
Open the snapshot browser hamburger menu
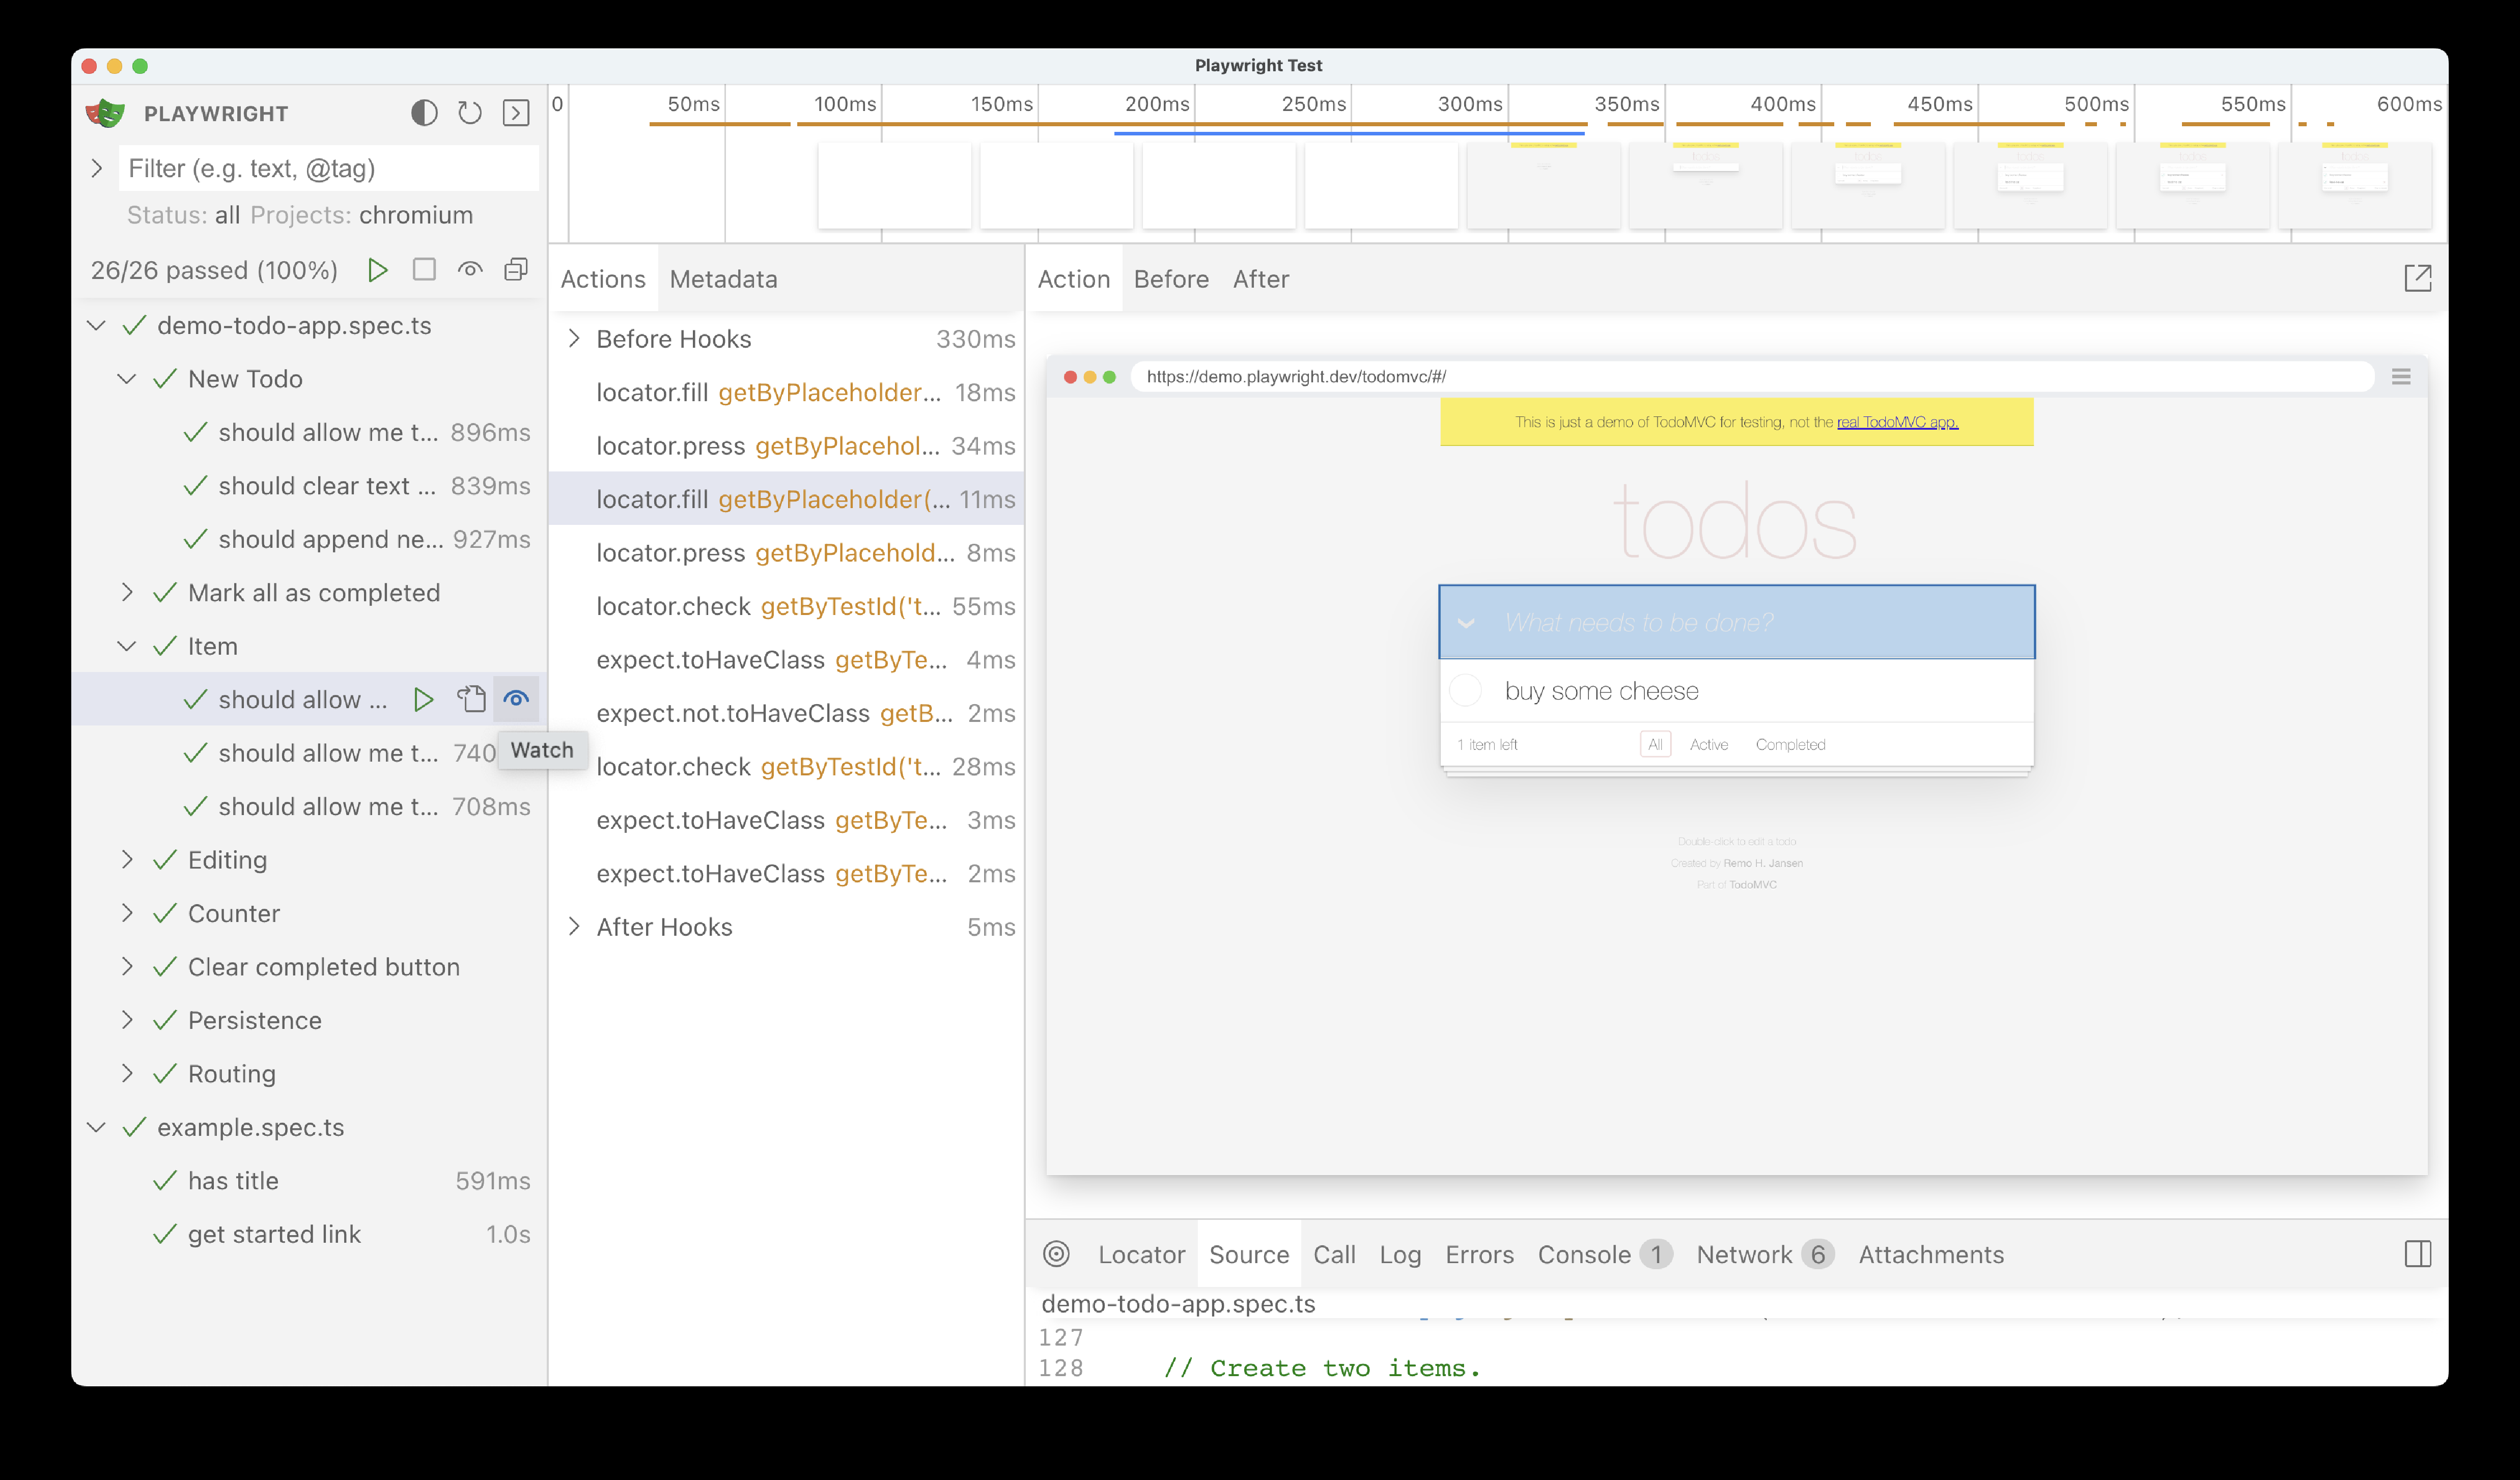point(2401,377)
